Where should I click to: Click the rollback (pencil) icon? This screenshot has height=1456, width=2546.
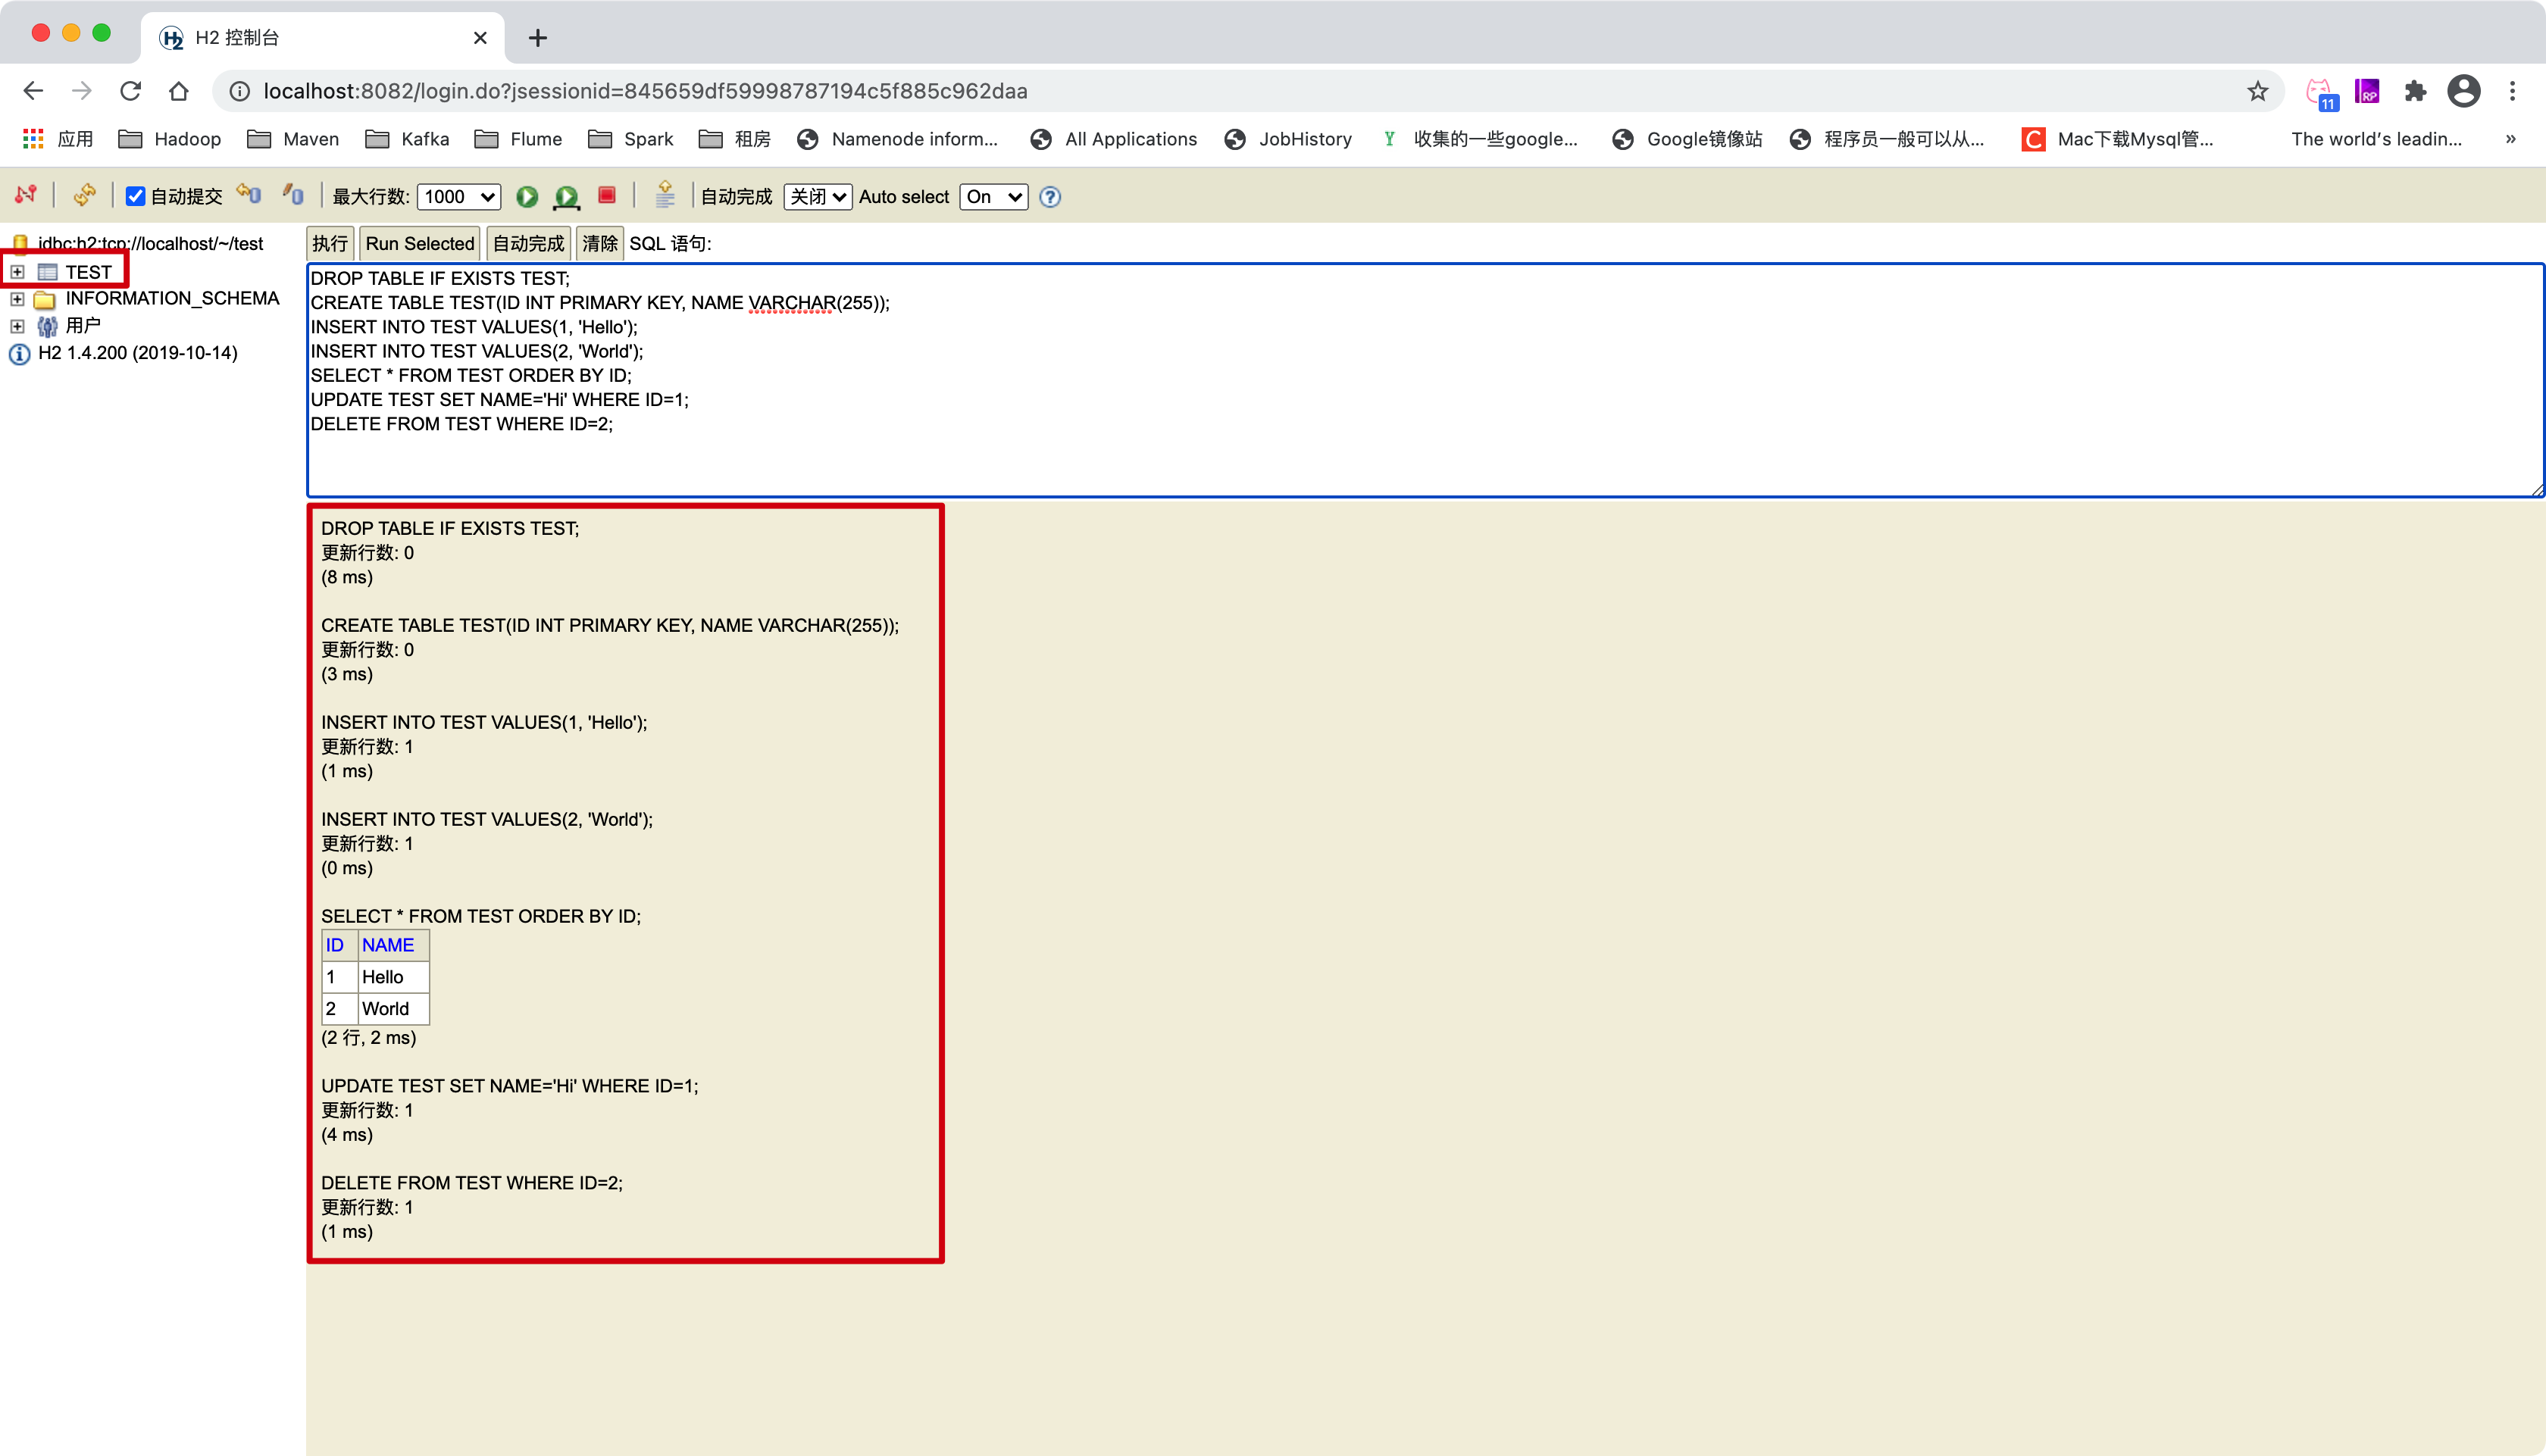tap(292, 194)
